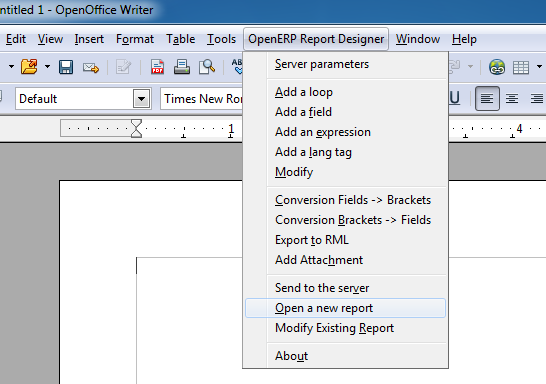The width and height of the screenshot is (546, 384).
Task: Toggle Underline formatting
Action: click(x=454, y=99)
